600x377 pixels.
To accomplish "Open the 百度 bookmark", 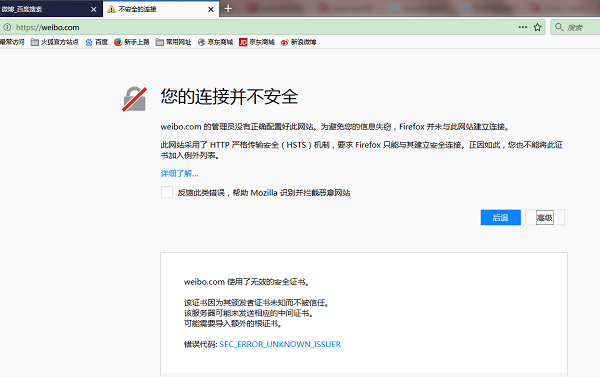I will pyautogui.click(x=96, y=42).
